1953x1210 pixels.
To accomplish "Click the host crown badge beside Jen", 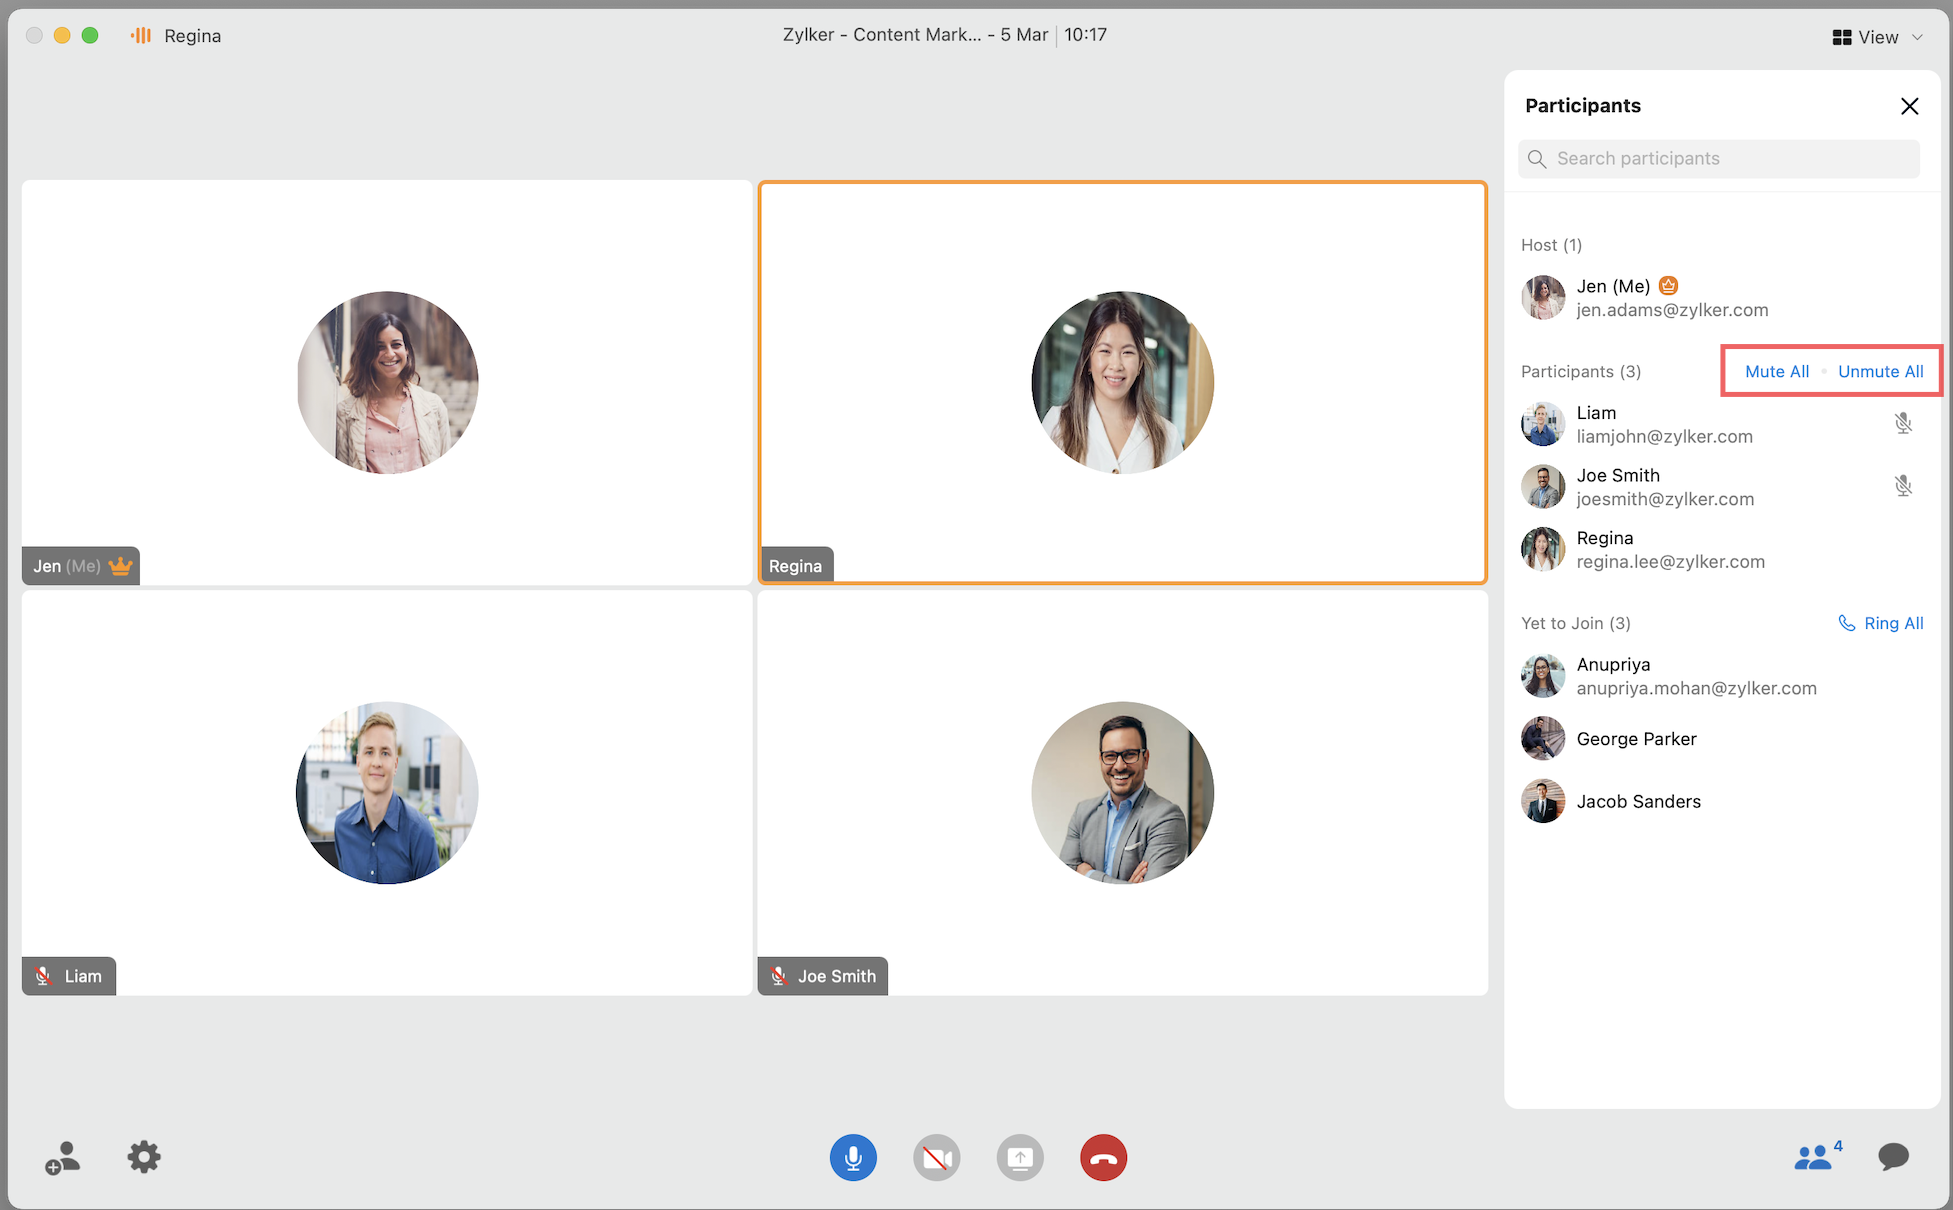I will pyautogui.click(x=1668, y=286).
